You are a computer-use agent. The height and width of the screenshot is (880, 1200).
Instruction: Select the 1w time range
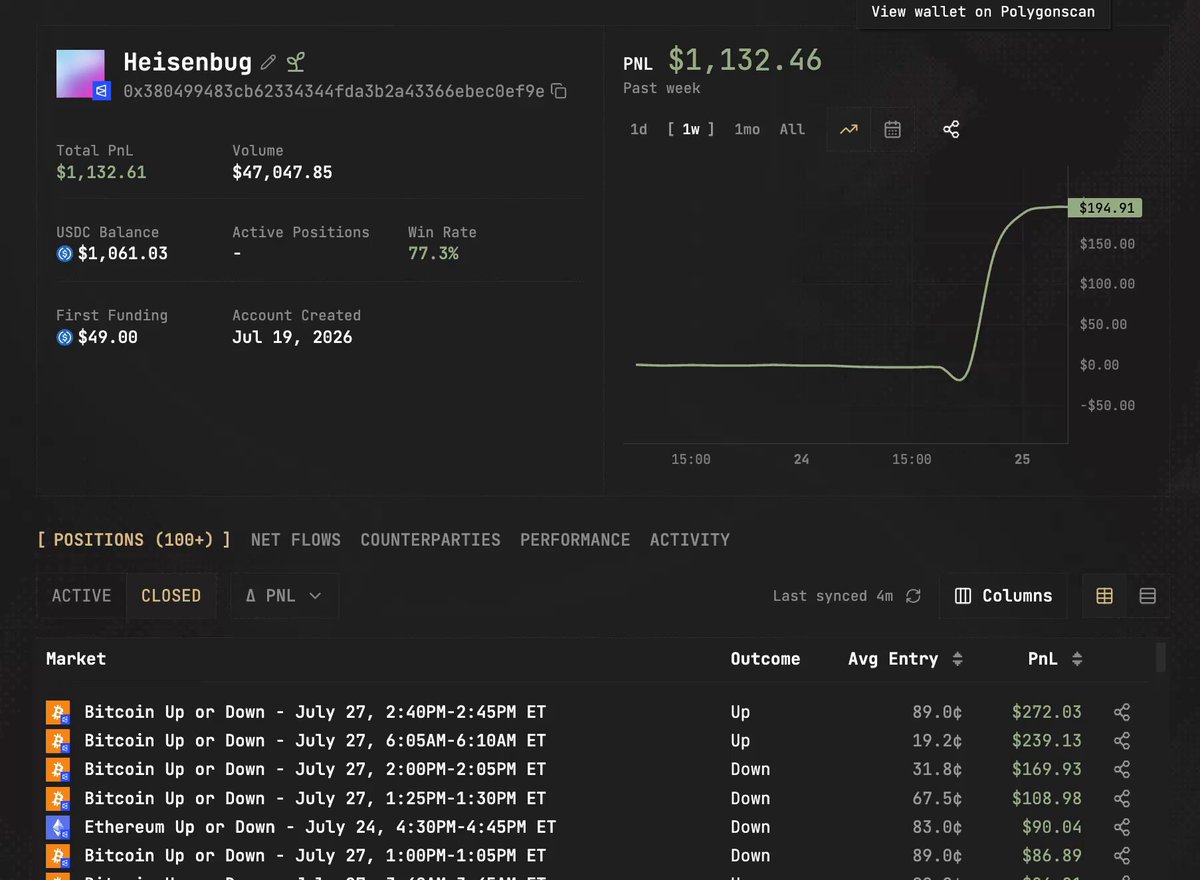pyautogui.click(x=691, y=129)
